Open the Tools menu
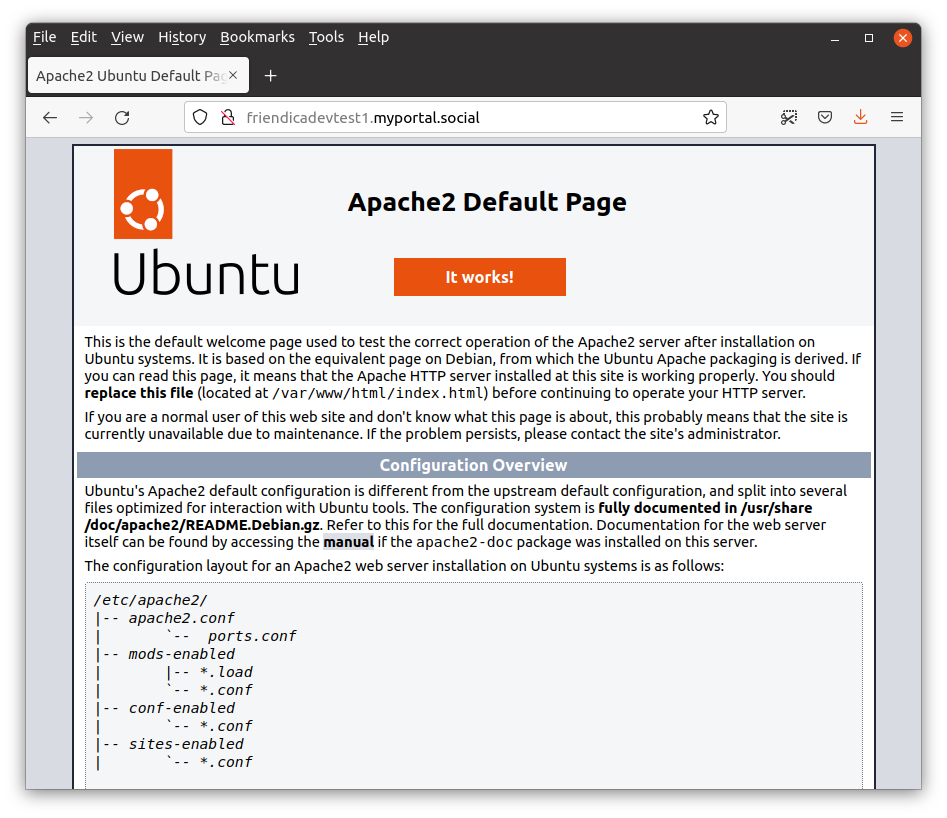 click(326, 37)
